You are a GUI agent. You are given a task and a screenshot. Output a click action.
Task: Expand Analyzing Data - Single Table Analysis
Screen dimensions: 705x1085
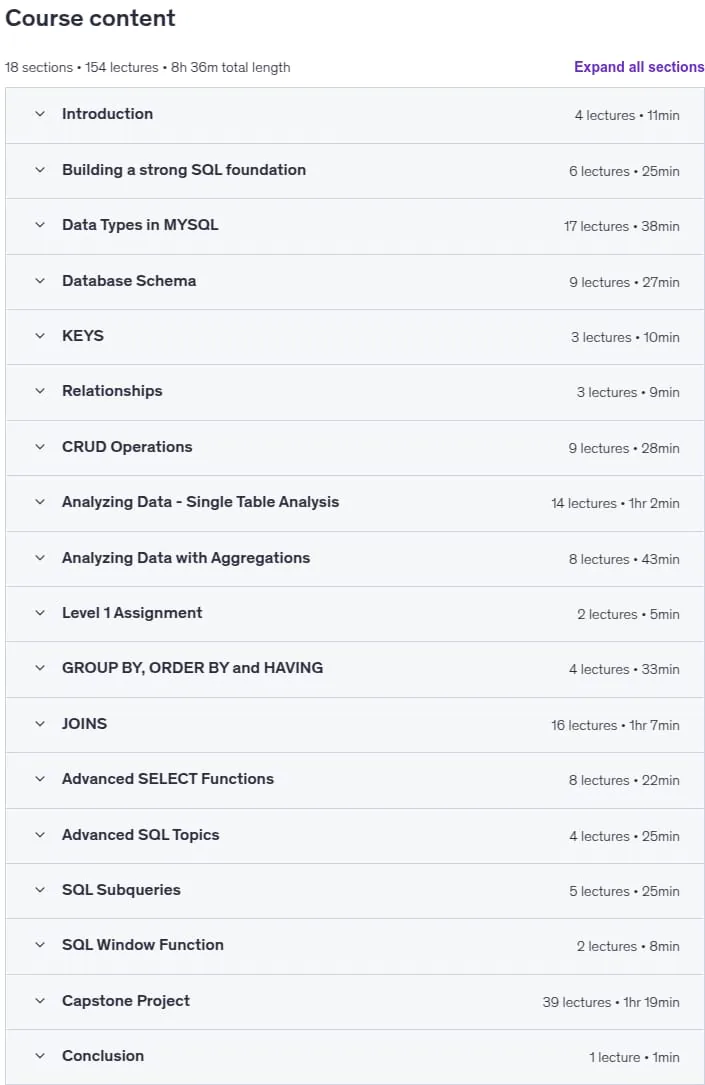coord(355,502)
